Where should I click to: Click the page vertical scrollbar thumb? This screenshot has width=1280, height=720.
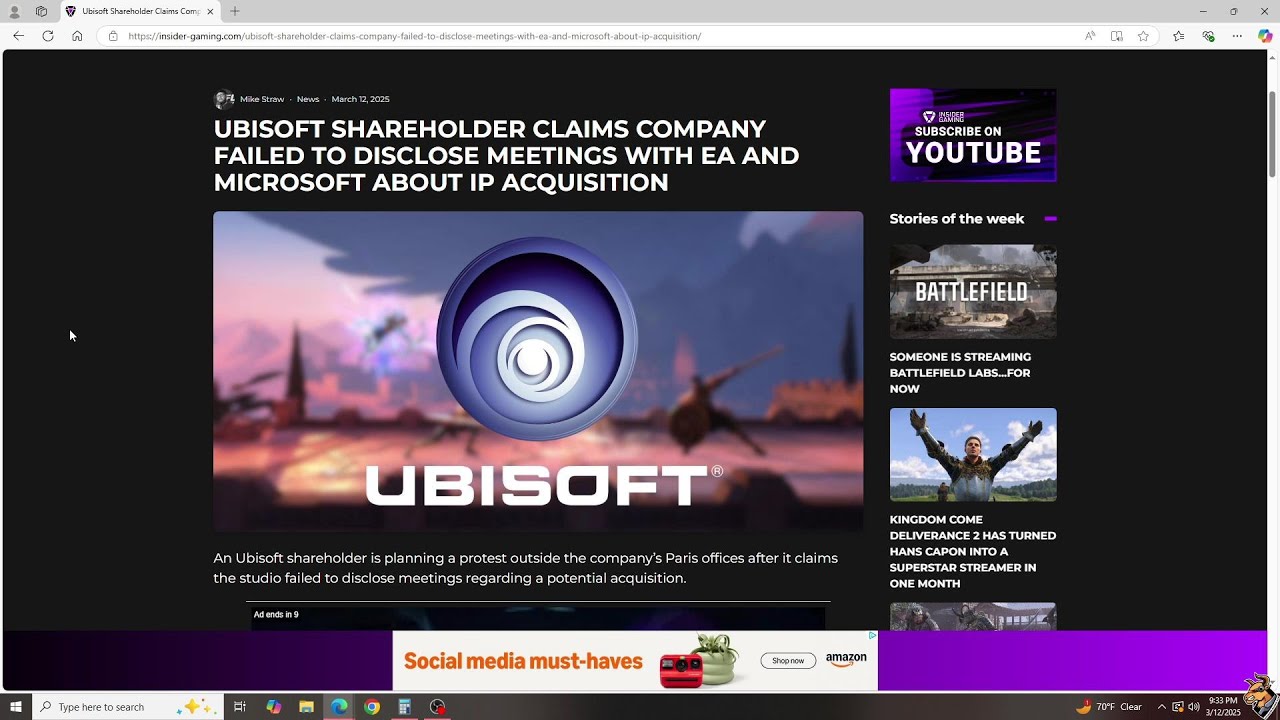[1272, 133]
